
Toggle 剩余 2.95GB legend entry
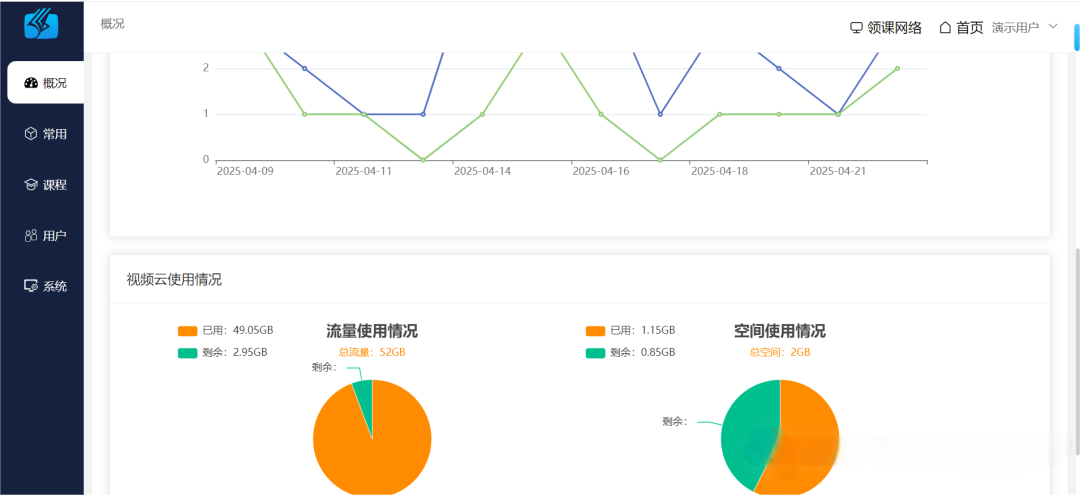[x=222, y=352]
